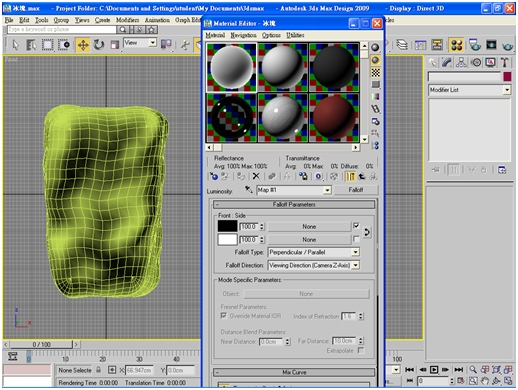Viewport: 518px width, 390px height.
Task: Click the second None map button
Action: point(309,239)
